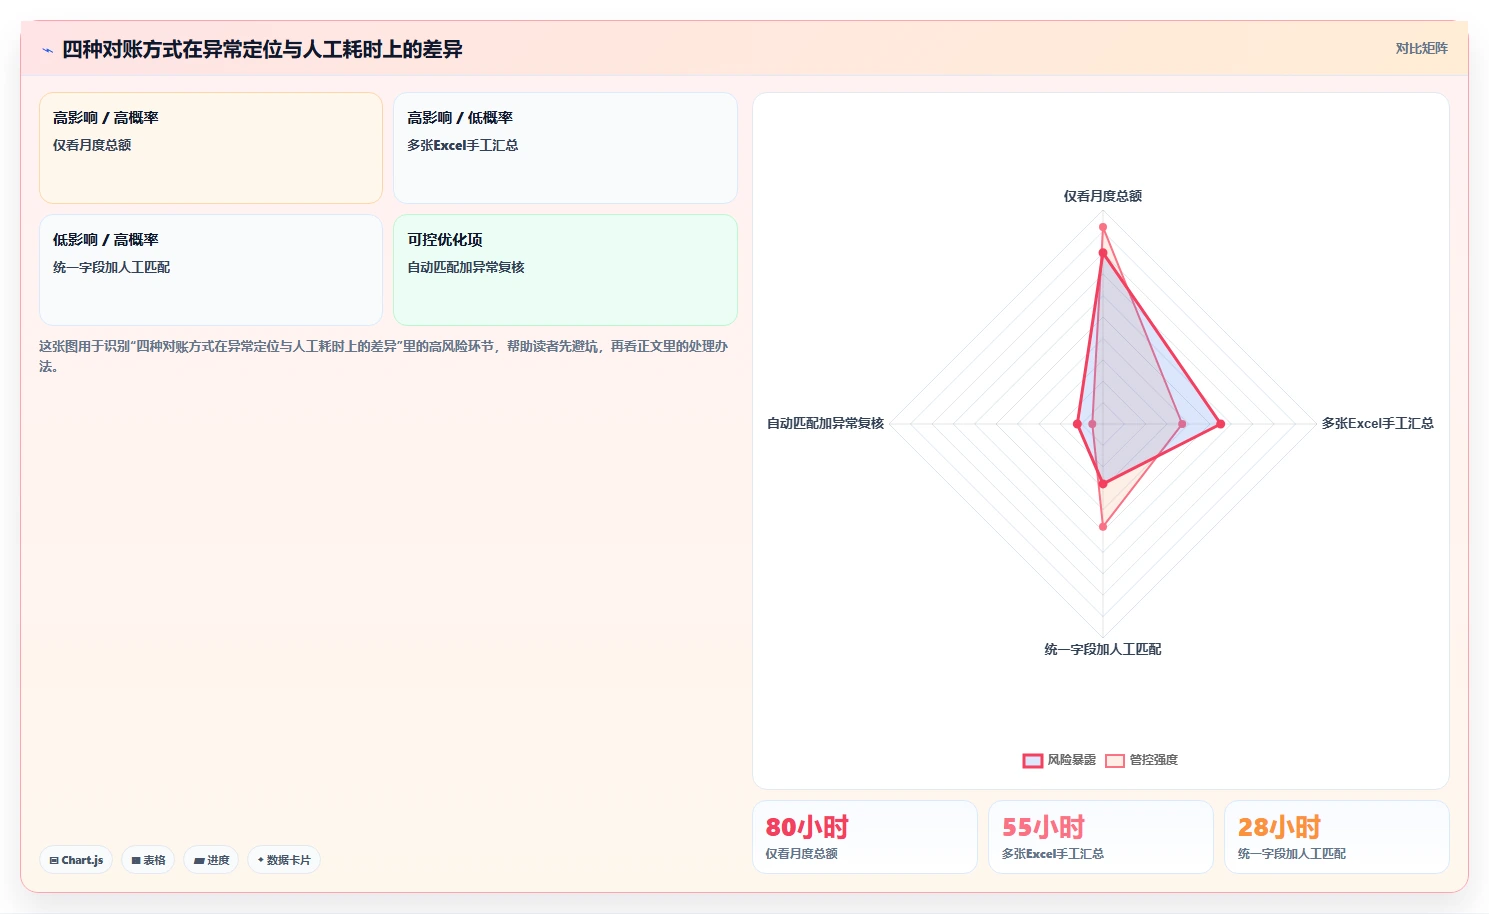This screenshot has width=1489, height=914.
Task: Click the 28小时 stat card
Action: [x=1337, y=837]
